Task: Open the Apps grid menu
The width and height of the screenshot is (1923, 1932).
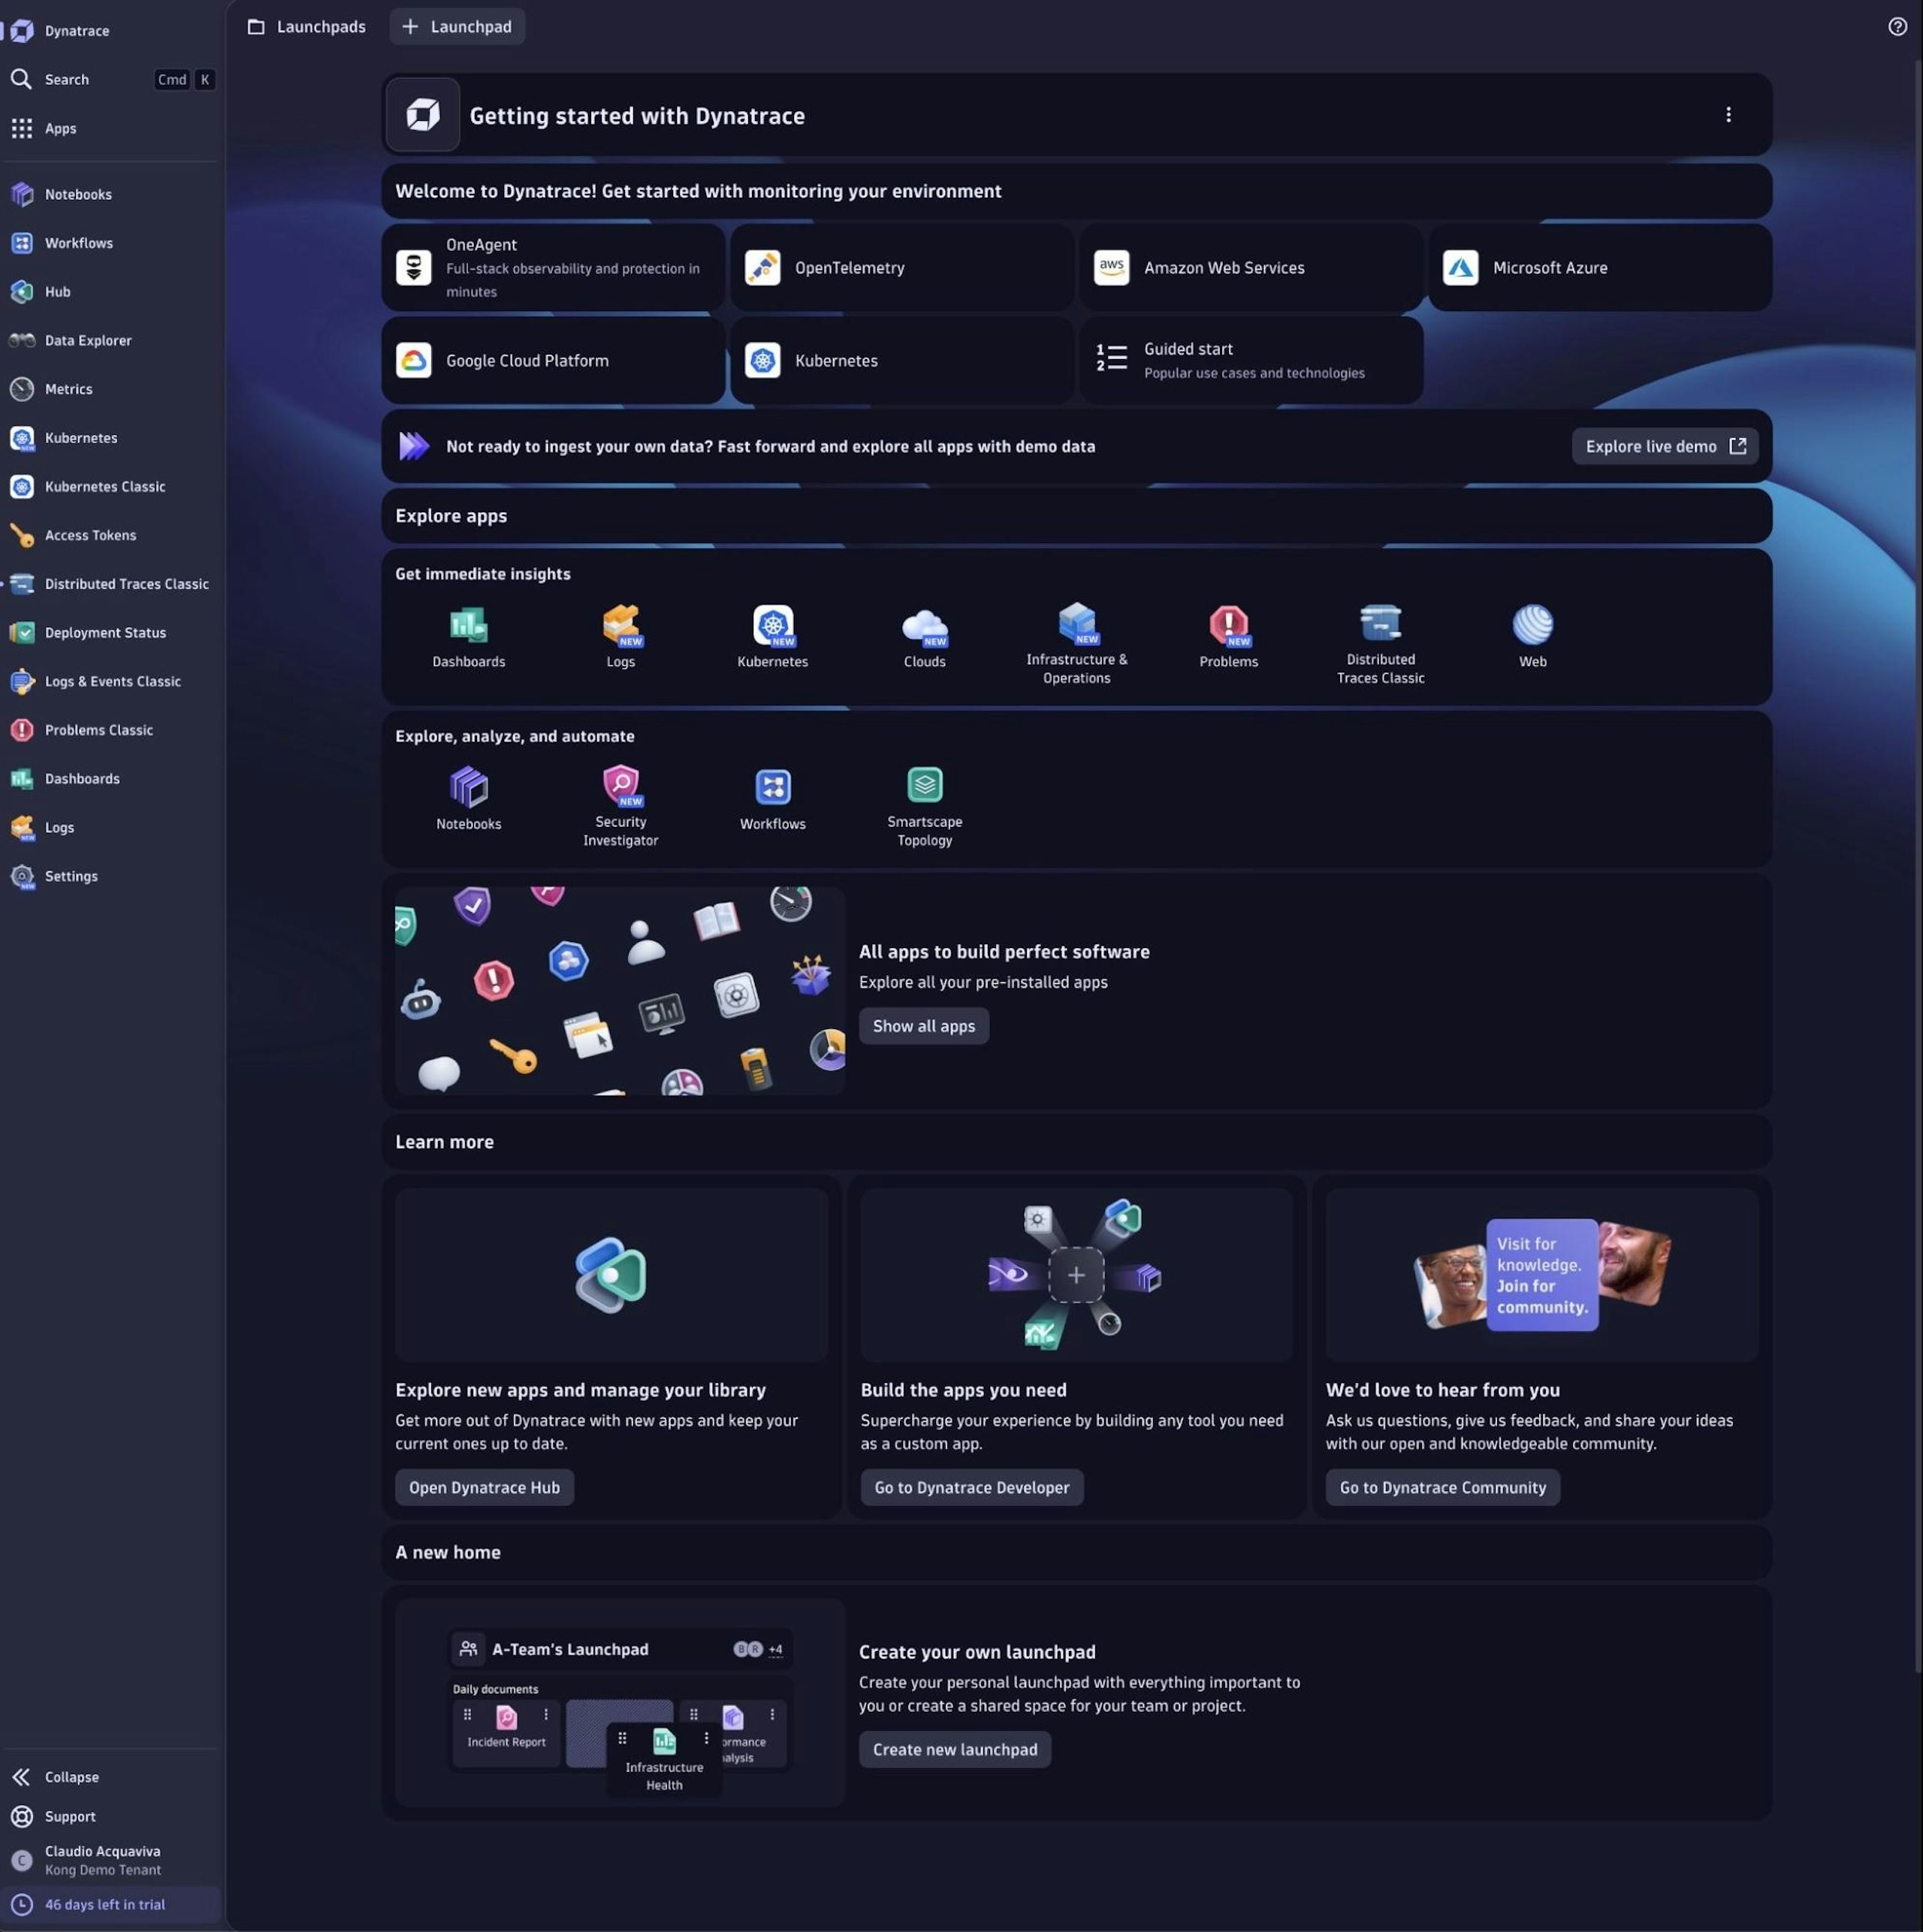Action: [60, 128]
